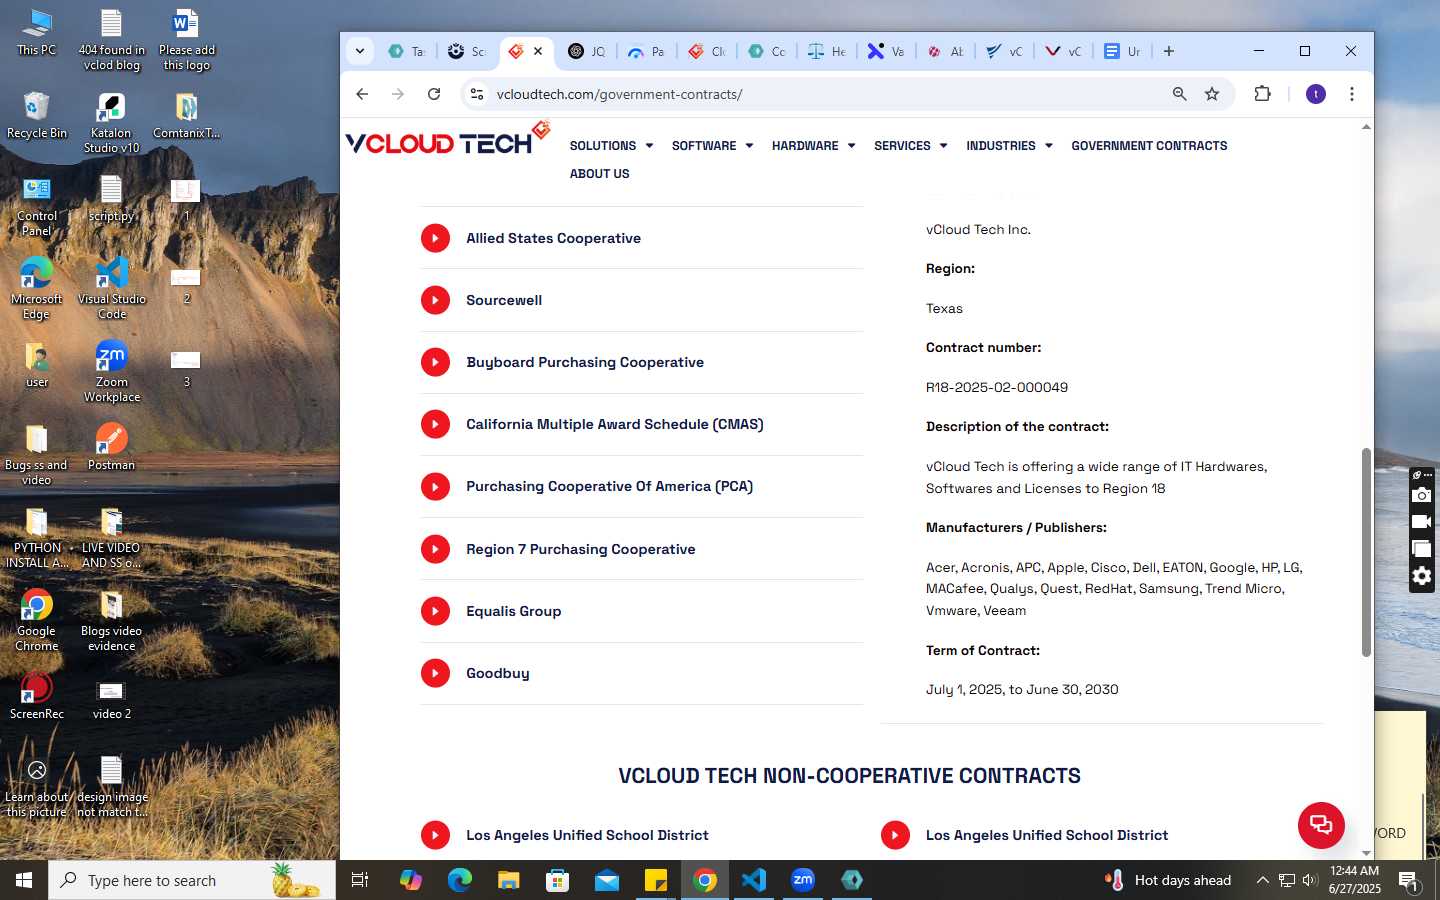
Task: Expand Region 7 Purchasing Cooperative row
Action: [641, 549]
